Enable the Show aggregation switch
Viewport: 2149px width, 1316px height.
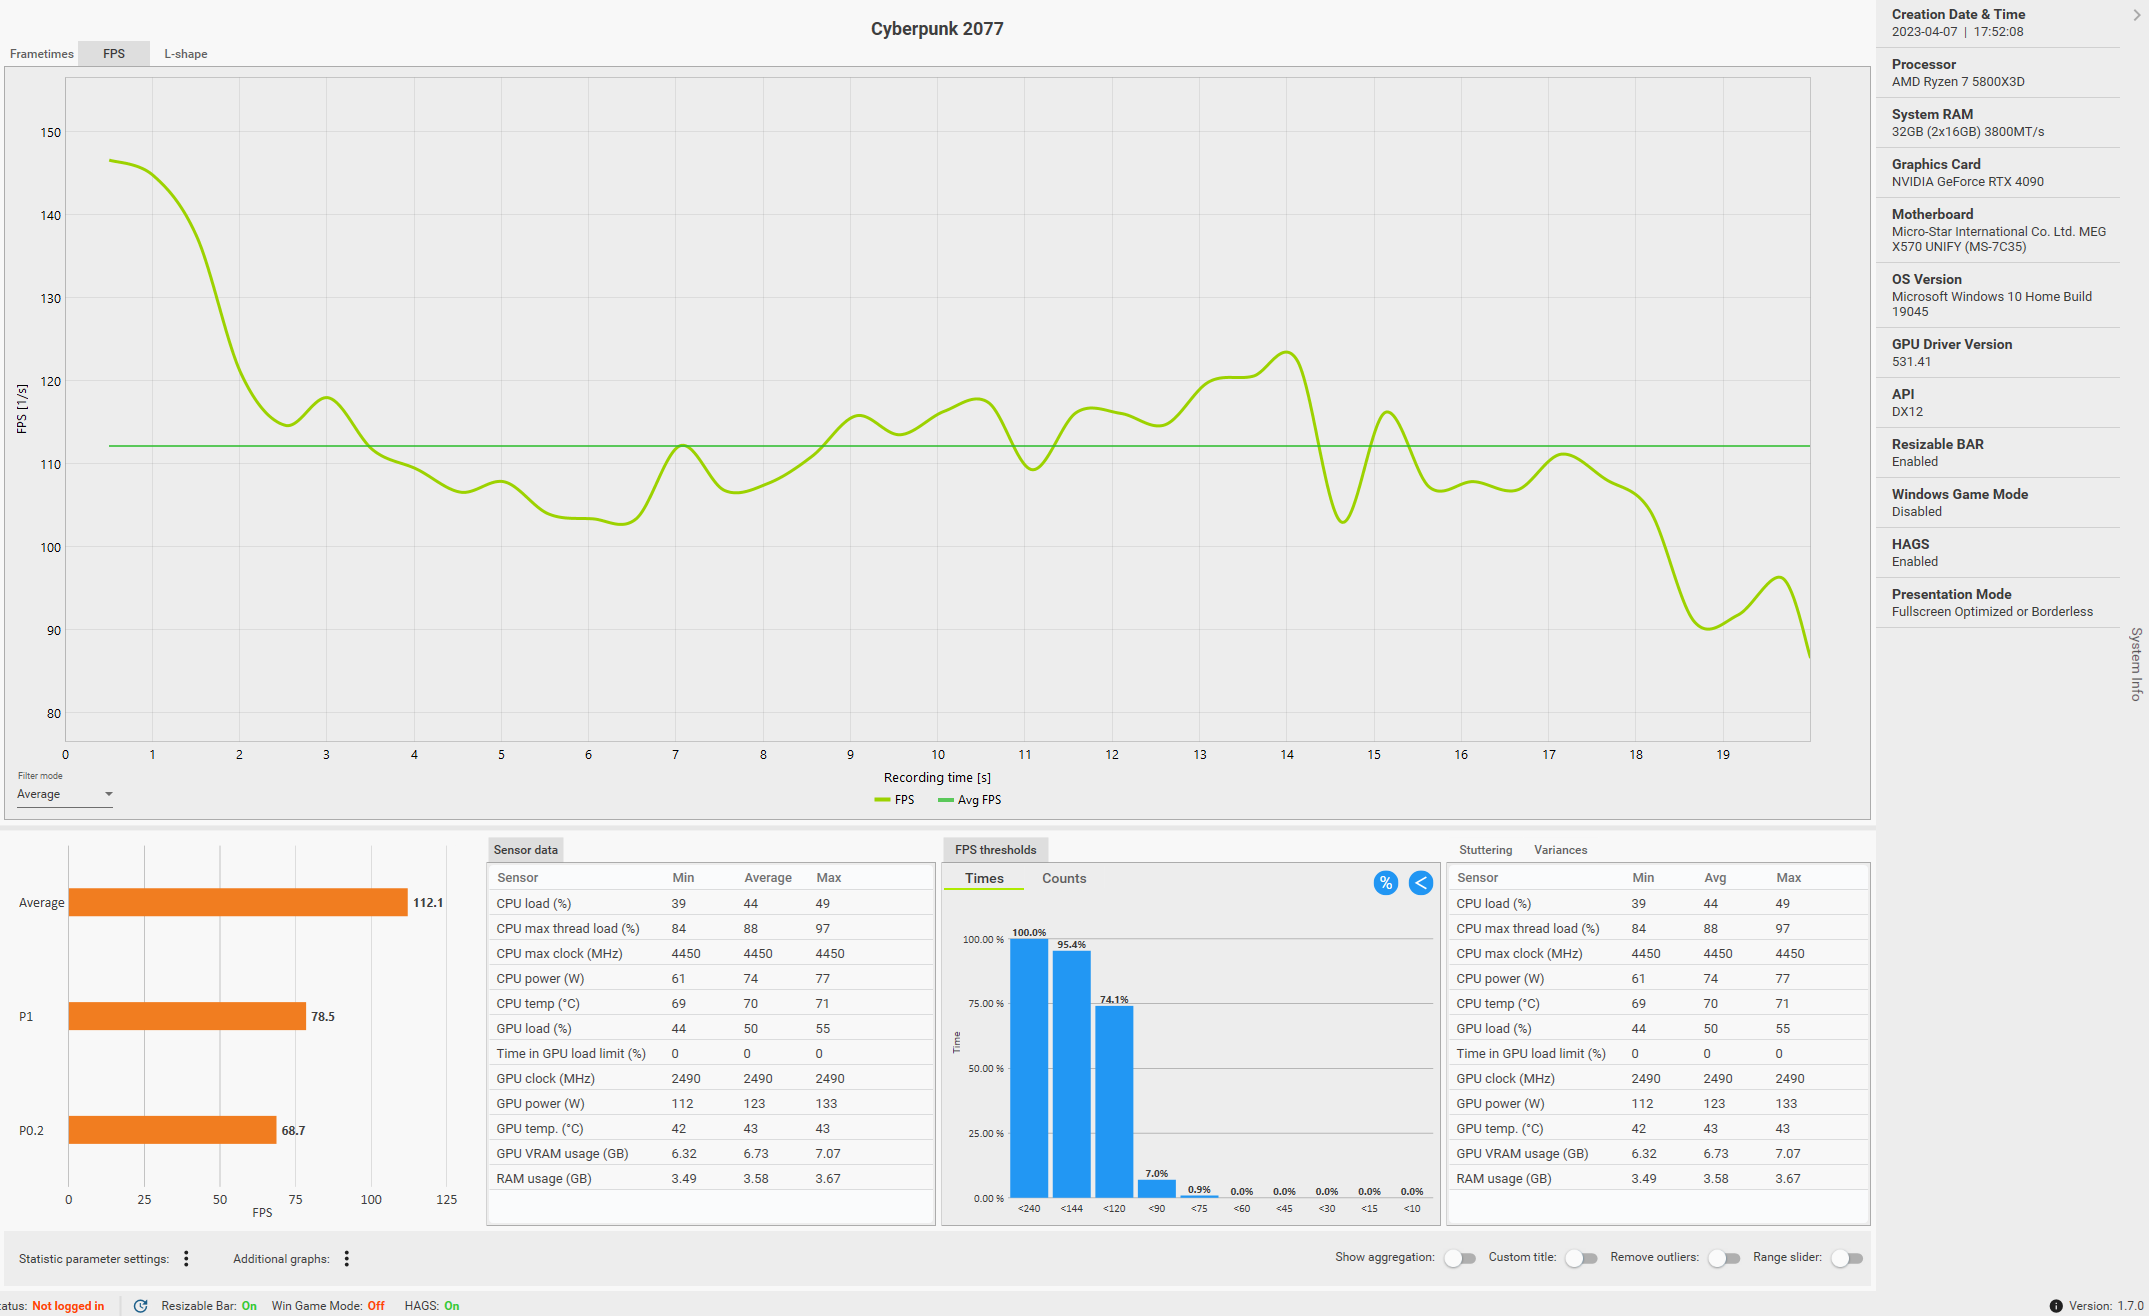pyautogui.click(x=1460, y=1258)
